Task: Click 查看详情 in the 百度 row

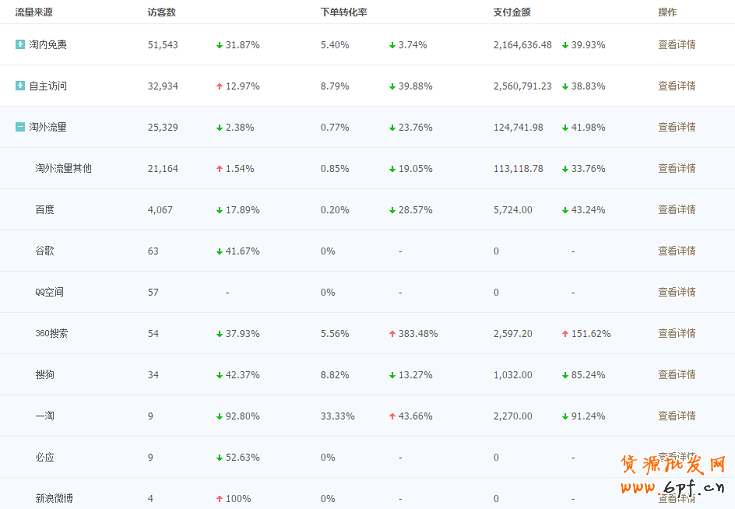Action: coord(676,210)
